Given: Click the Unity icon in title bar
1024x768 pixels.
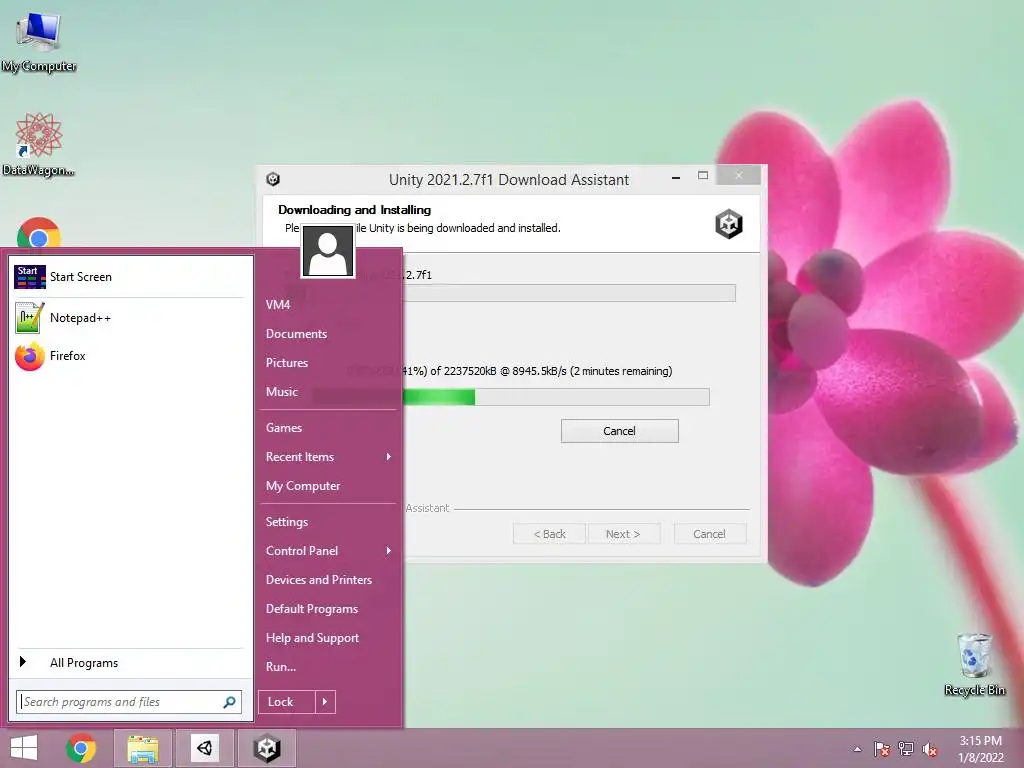Looking at the screenshot, I should (273, 179).
